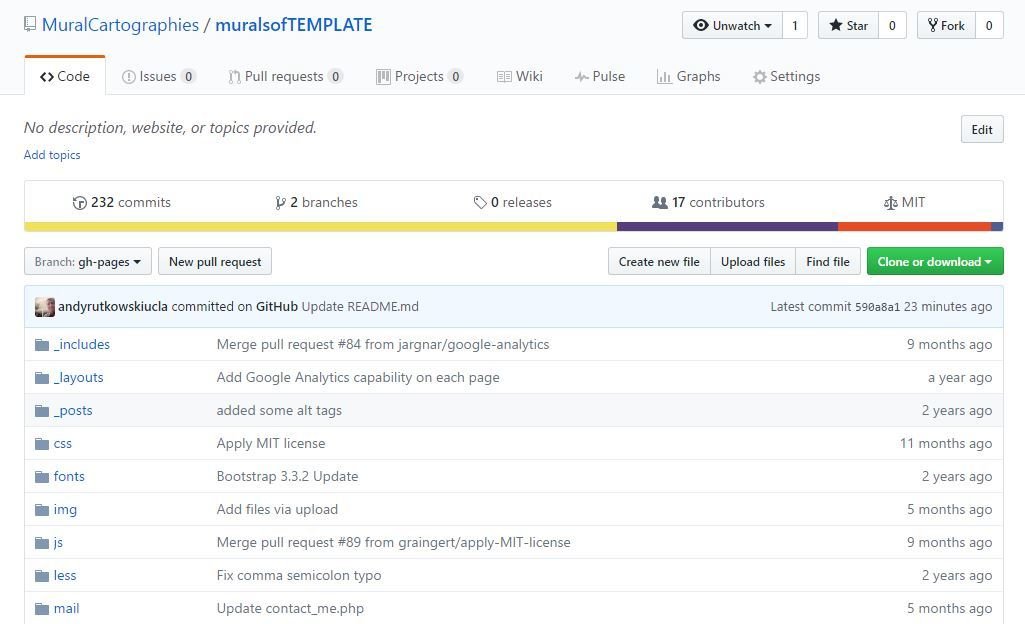The width and height of the screenshot is (1025, 624).
Task: Click the mail folder icon
Action: [42, 609]
